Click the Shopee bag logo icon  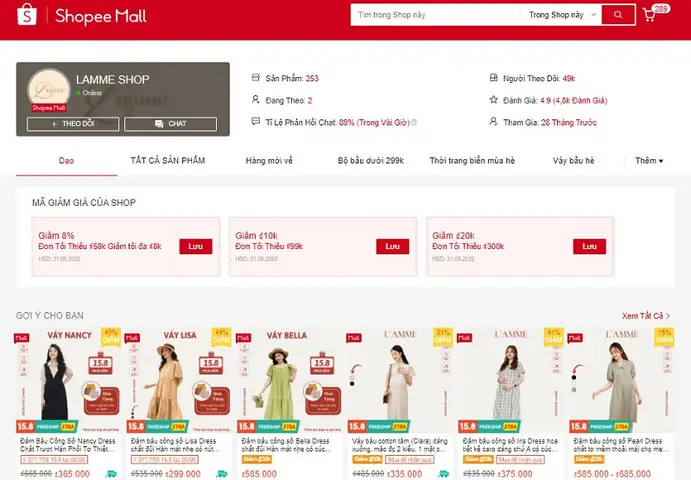[x=26, y=15]
